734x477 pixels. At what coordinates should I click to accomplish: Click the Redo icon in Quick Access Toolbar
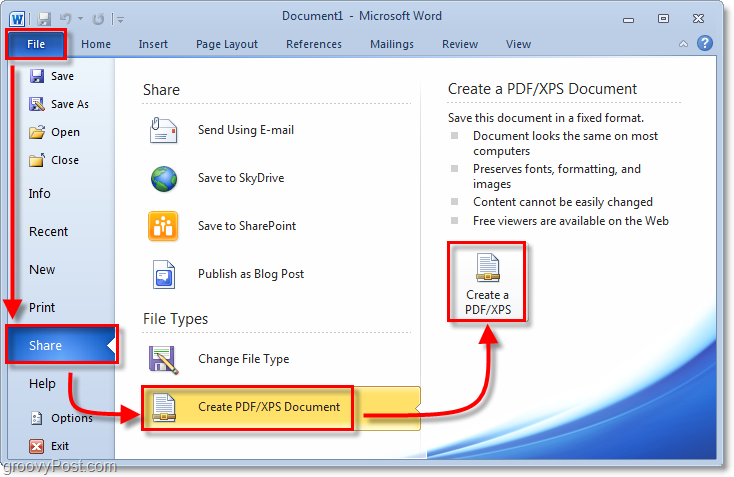[x=98, y=19]
